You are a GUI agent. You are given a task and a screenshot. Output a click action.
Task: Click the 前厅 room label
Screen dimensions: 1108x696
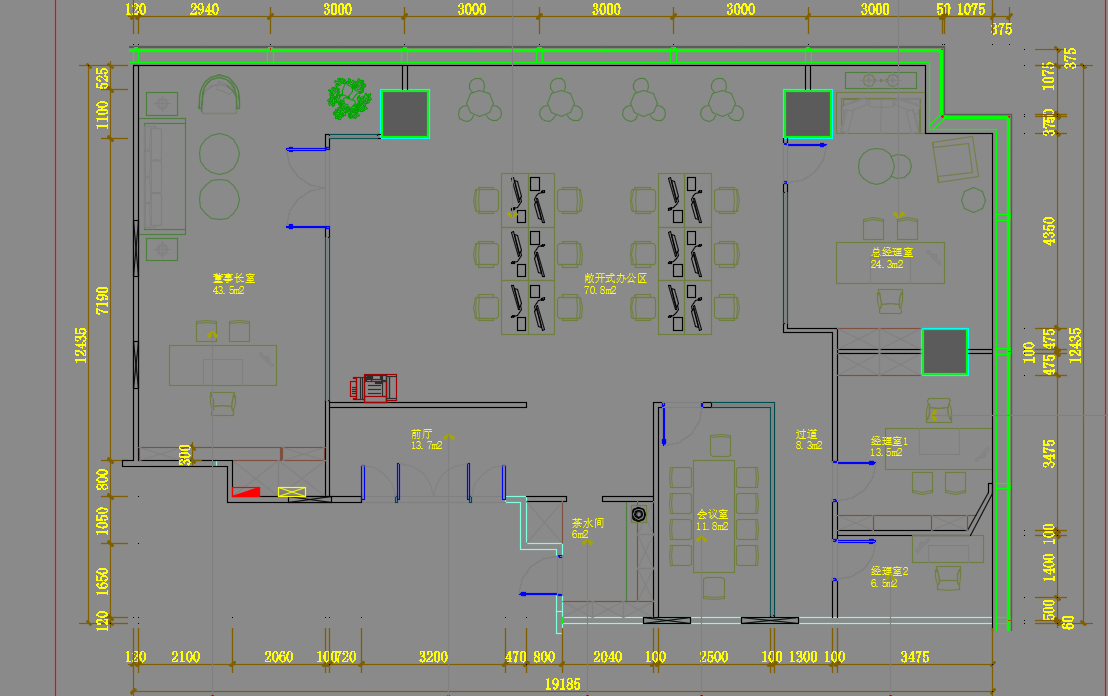click(x=421, y=435)
